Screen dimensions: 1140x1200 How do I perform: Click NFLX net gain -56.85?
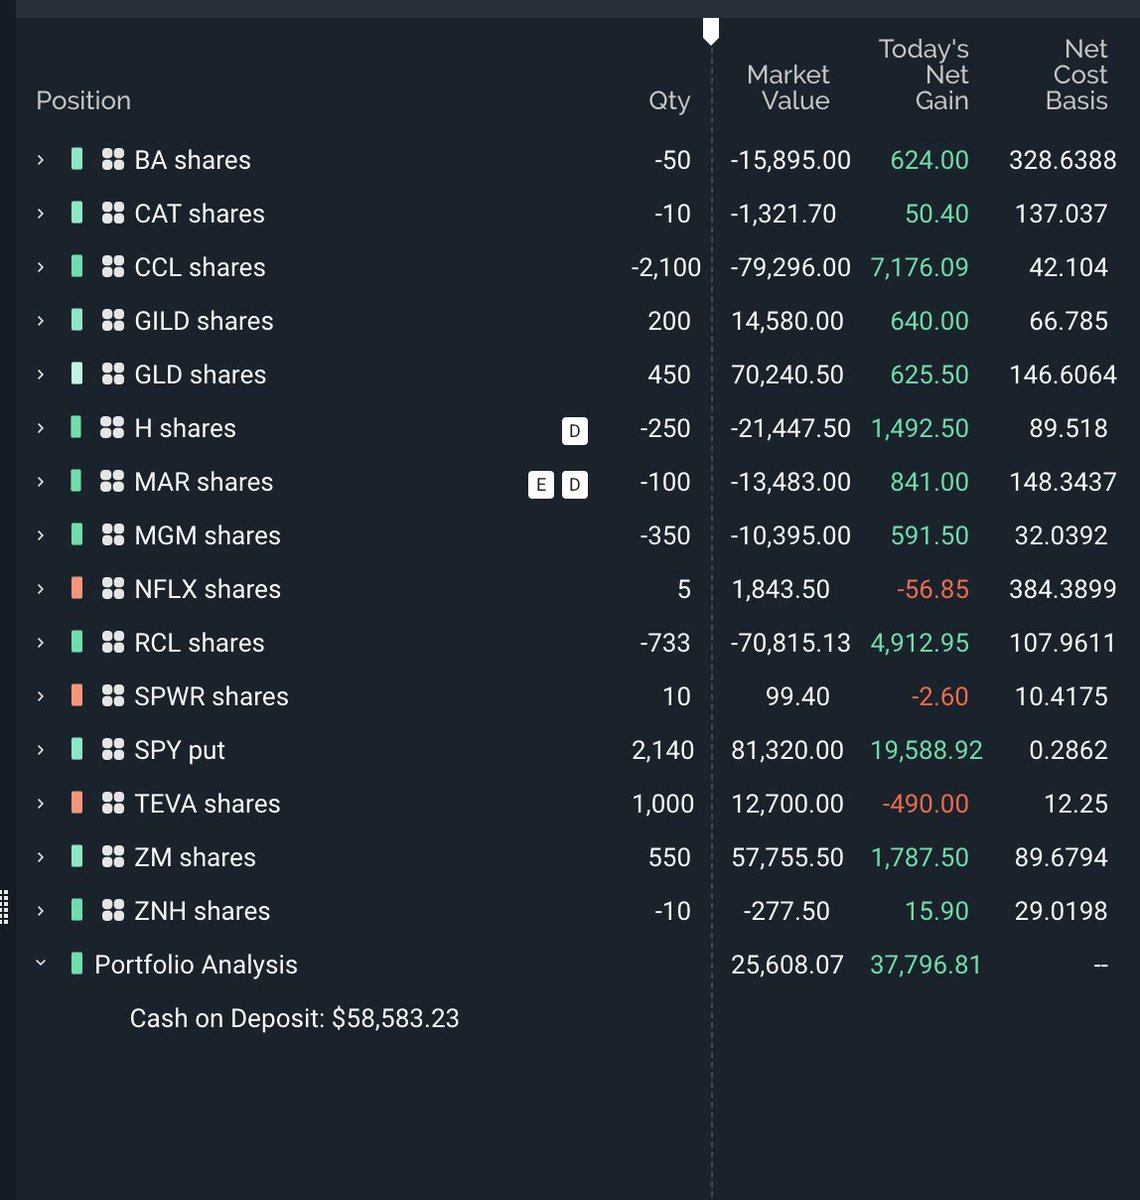(932, 589)
